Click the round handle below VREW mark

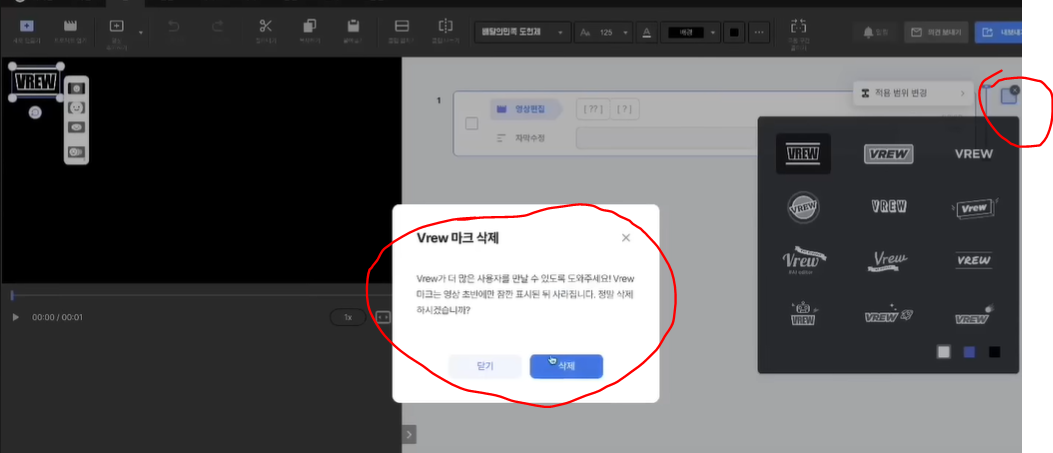pos(35,113)
